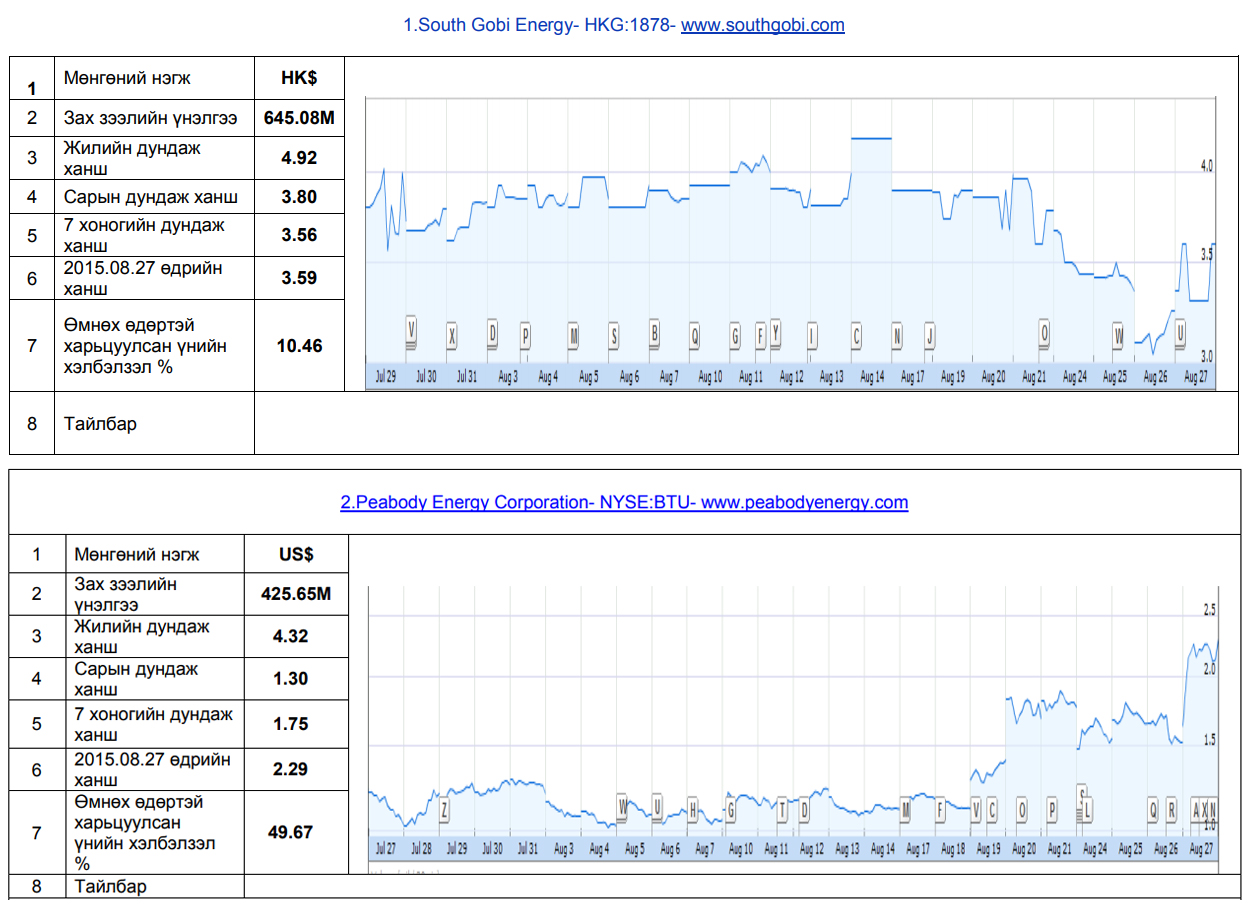Click the HK$ currency cell

click(x=299, y=77)
